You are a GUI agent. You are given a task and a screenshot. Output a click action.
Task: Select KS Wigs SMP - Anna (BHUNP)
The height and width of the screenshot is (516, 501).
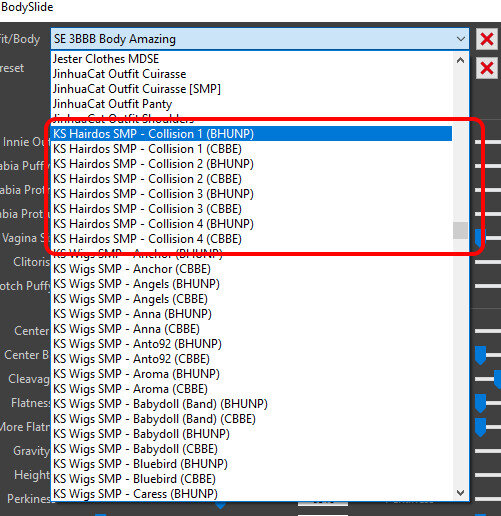(x=252, y=314)
